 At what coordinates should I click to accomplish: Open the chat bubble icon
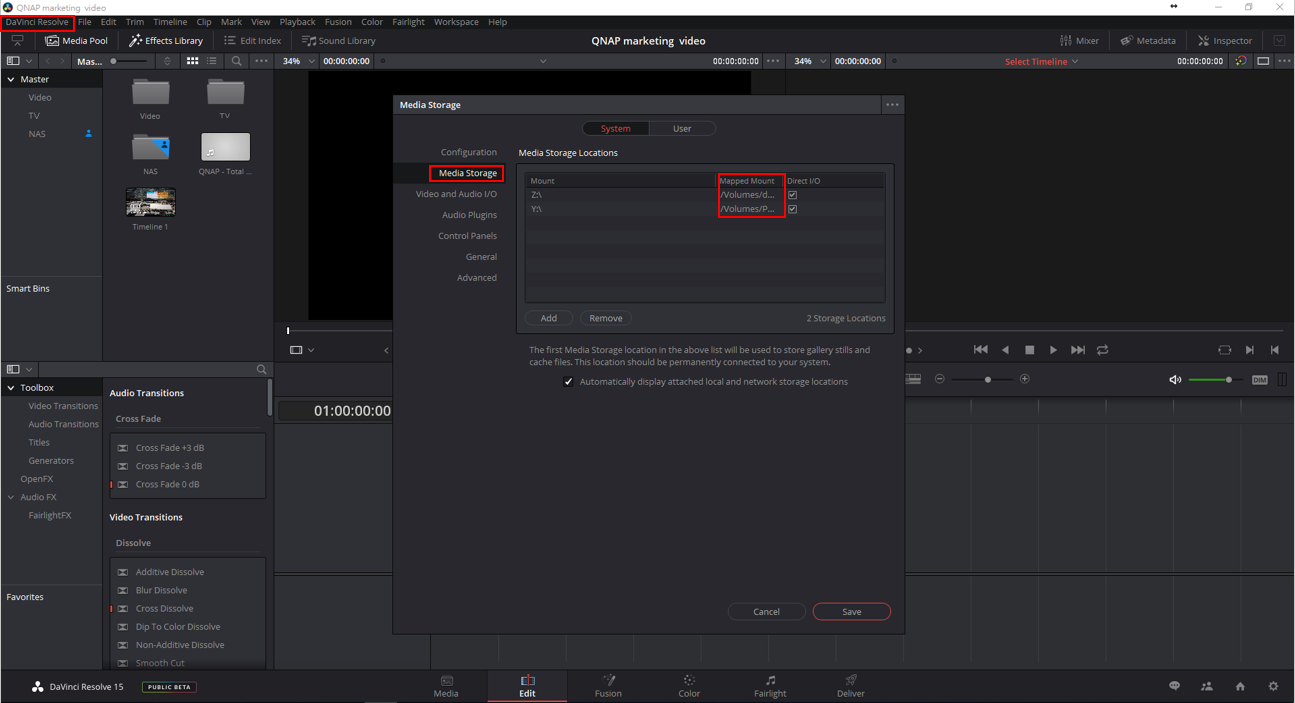pos(1174,687)
